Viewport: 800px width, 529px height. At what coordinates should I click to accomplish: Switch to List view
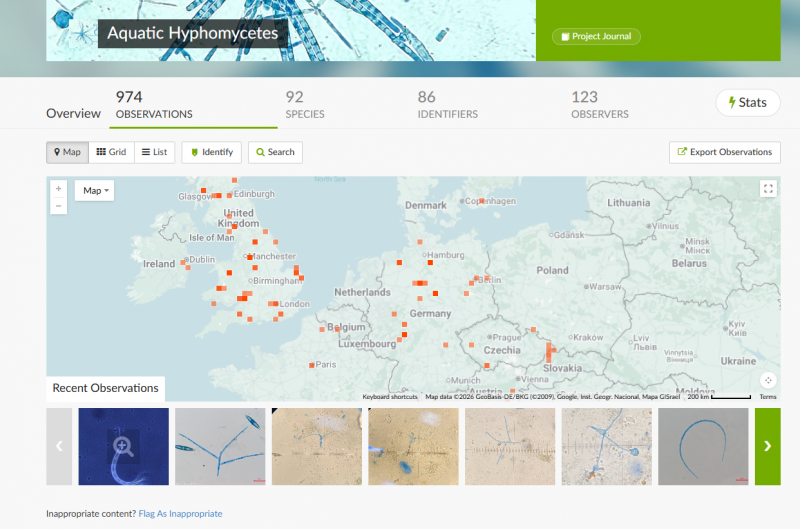click(x=155, y=152)
